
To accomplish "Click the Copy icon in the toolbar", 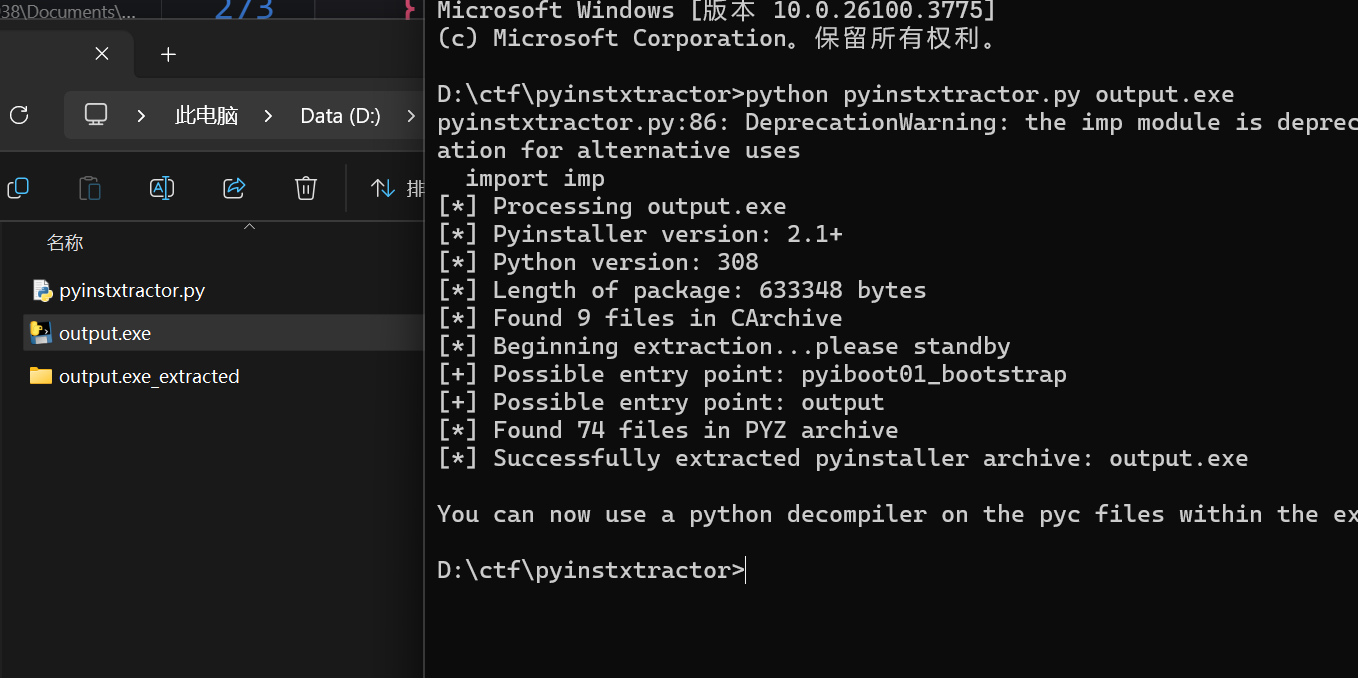I will click(x=18, y=187).
